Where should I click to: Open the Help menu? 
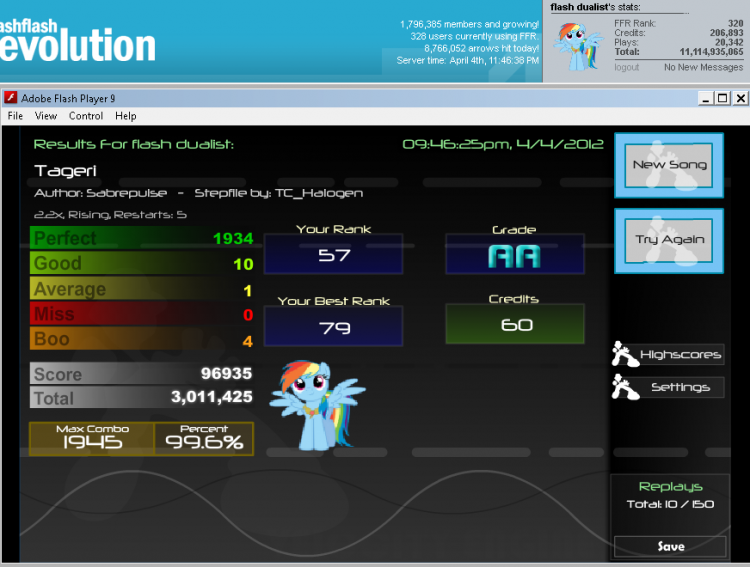pyautogui.click(x=126, y=116)
